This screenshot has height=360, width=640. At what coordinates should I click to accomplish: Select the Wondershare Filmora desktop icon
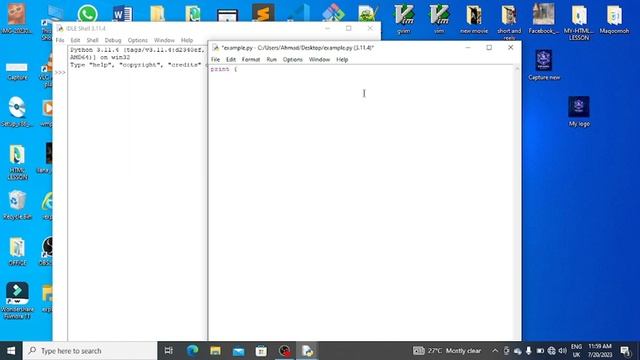[17, 300]
